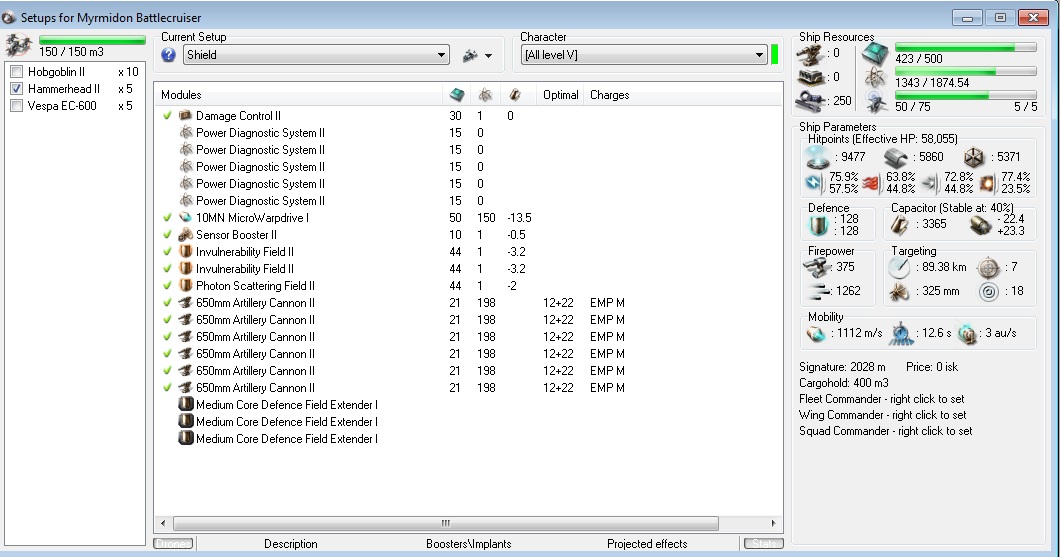The width and height of the screenshot is (1060, 557).
Task: Click the Sensor Booster II module icon
Action: tap(185, 235)
